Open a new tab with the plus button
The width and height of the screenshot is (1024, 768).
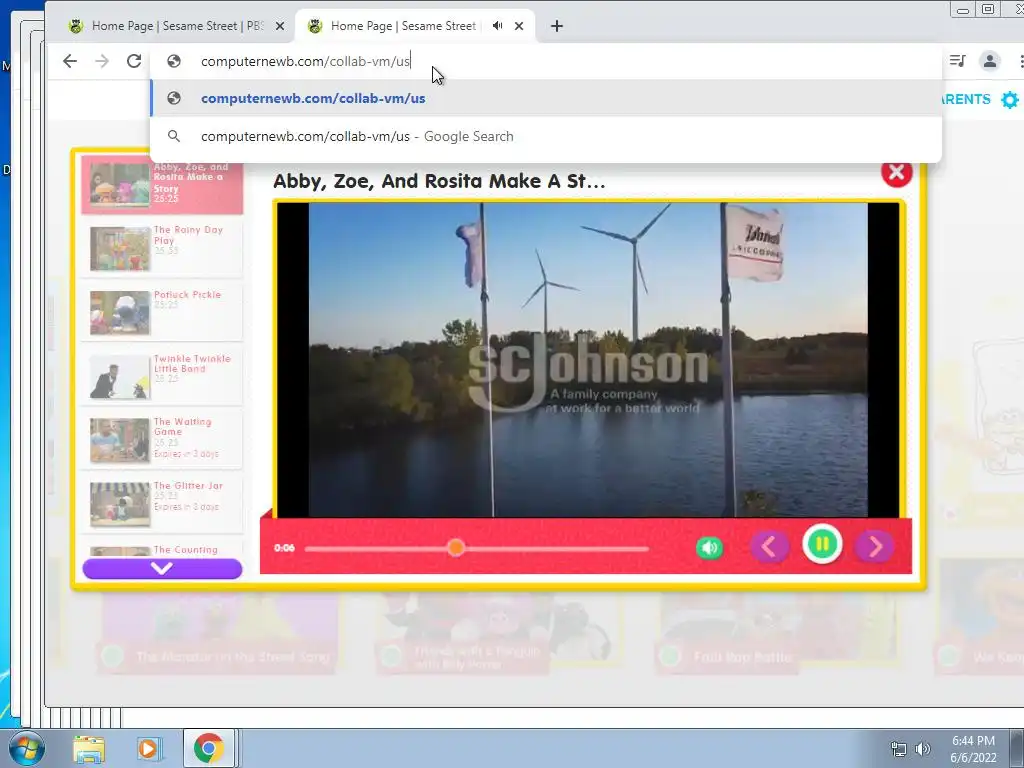(556, 26)
